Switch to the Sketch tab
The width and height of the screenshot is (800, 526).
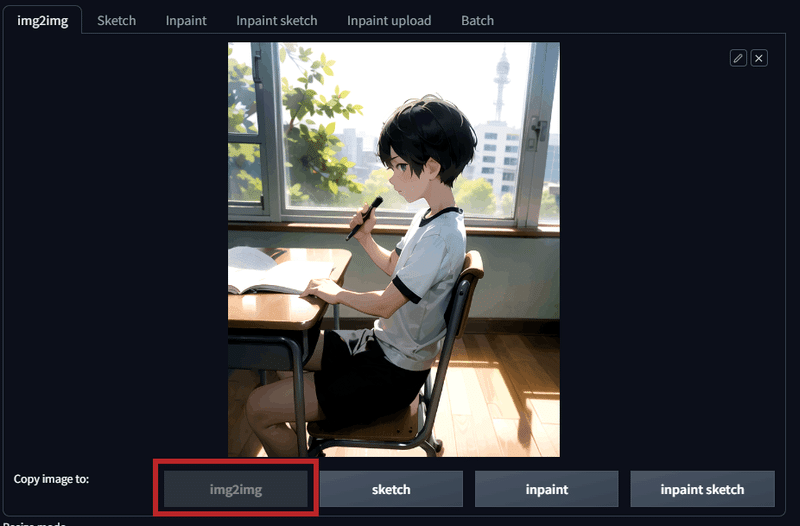[116, 20]
